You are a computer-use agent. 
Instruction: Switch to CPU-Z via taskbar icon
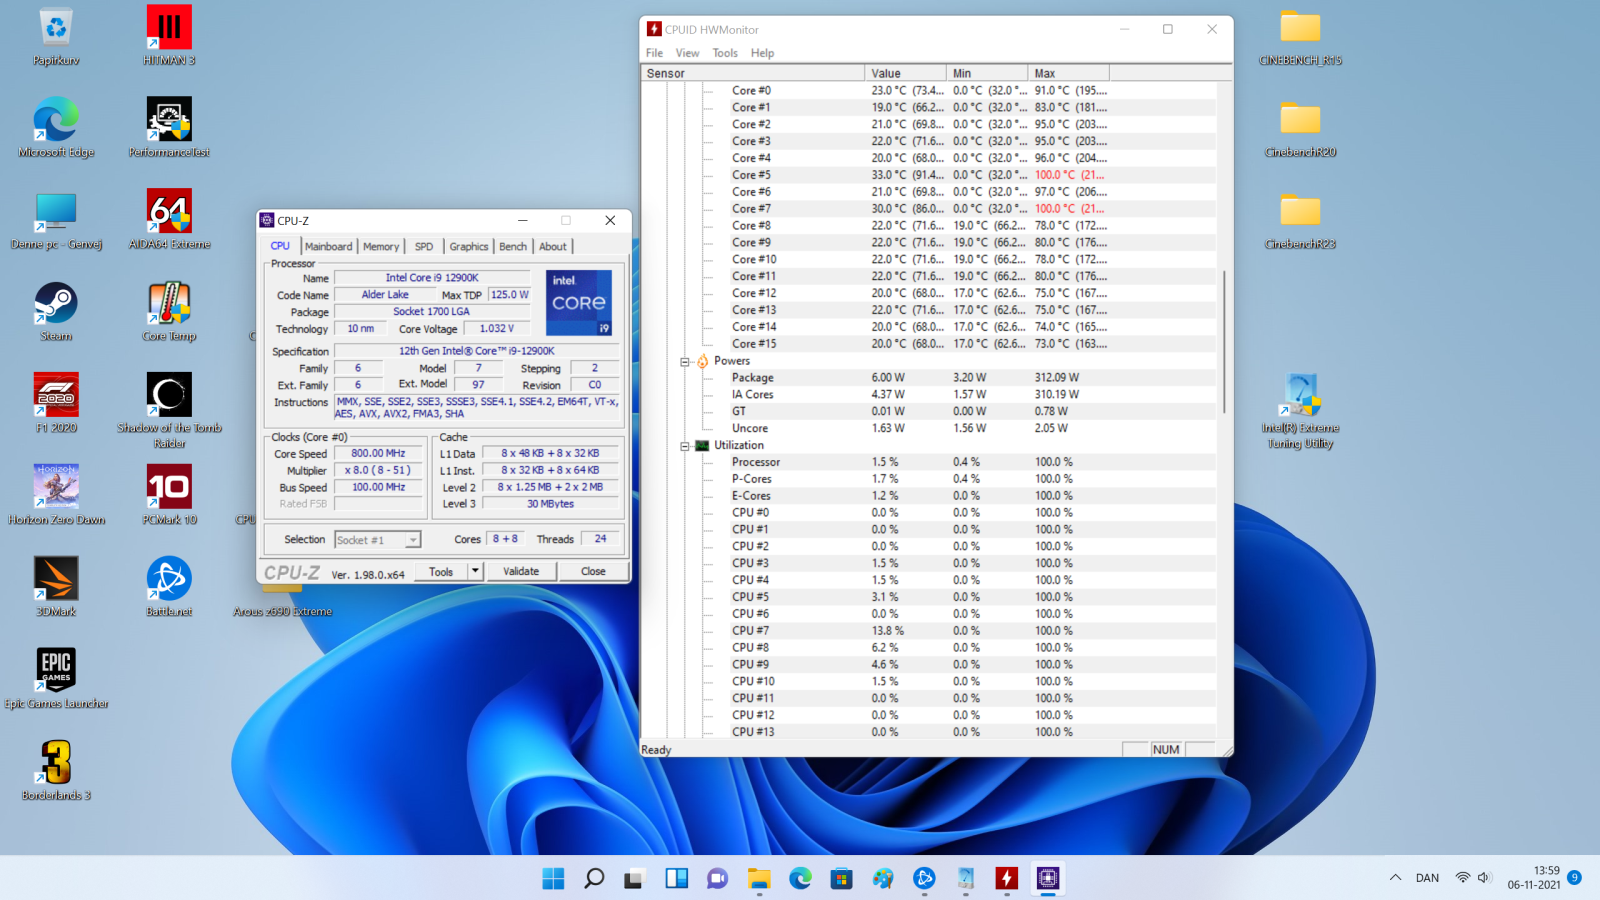click(1047, 878)
